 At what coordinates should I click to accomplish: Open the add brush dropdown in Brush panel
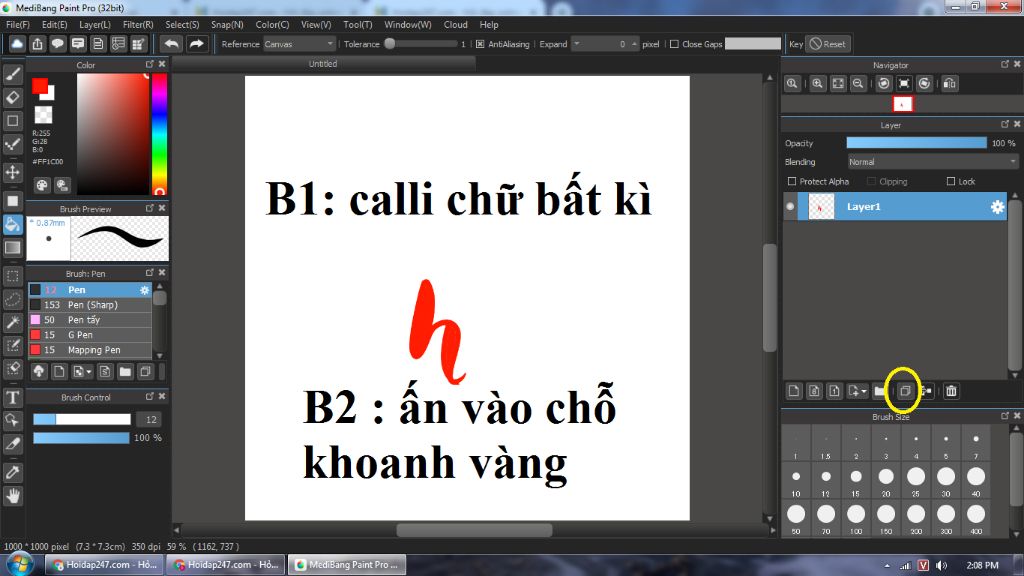[x=82, y=372]
